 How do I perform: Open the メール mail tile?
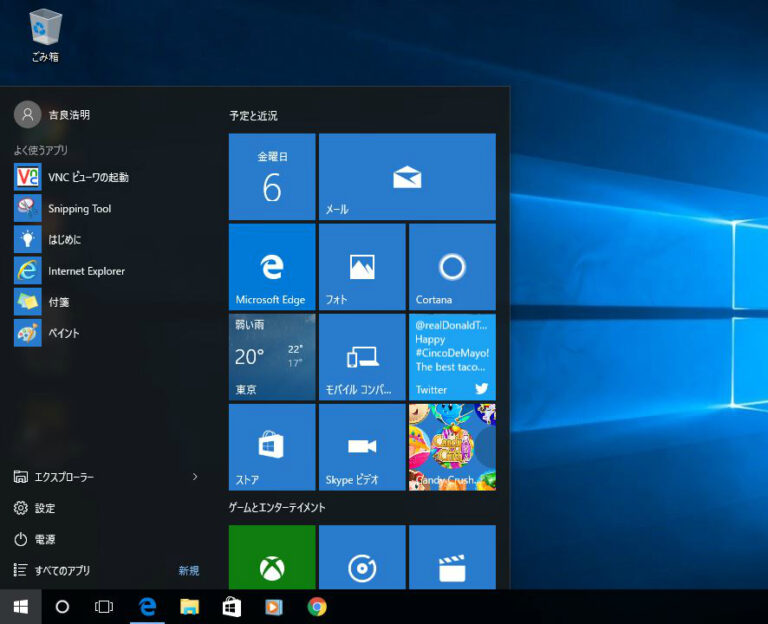(407, 177)
